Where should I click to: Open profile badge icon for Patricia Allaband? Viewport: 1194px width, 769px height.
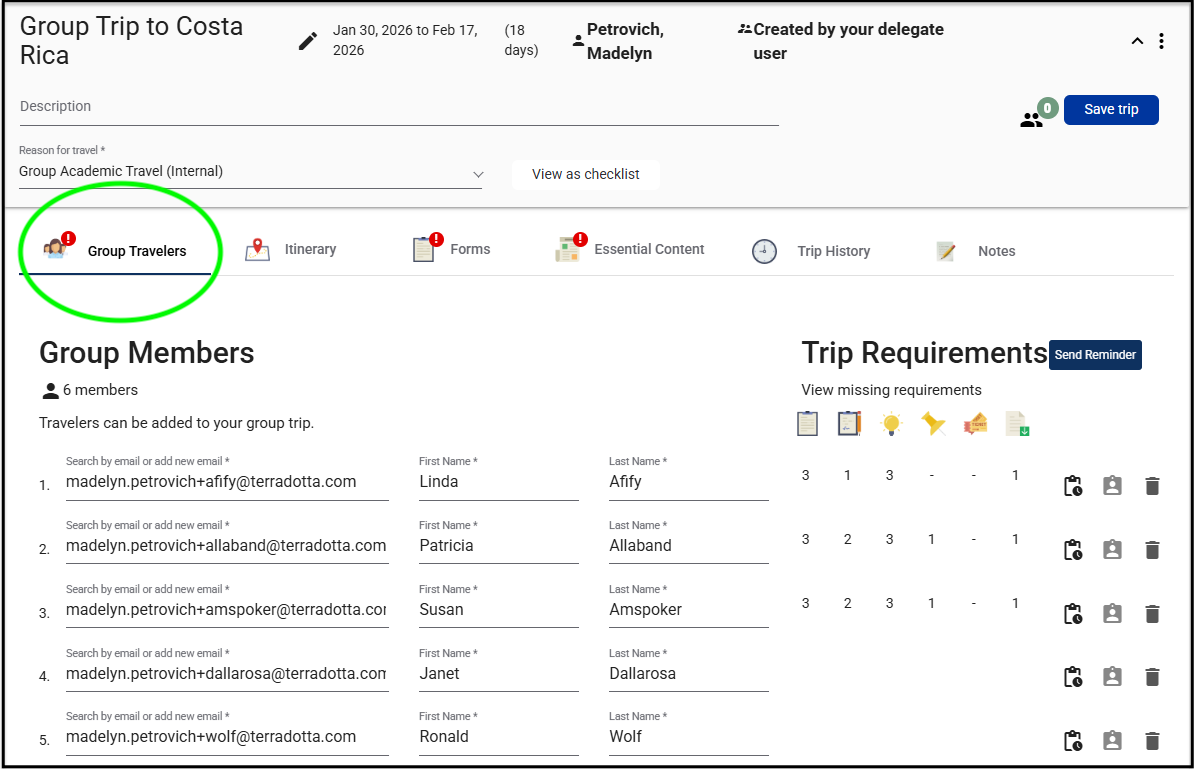pyautogui.click(x=1113, y=550)
